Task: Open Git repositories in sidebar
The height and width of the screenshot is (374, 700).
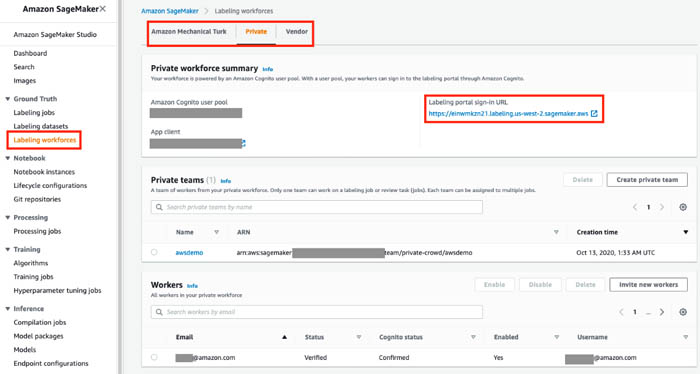Action: point(37,199)
